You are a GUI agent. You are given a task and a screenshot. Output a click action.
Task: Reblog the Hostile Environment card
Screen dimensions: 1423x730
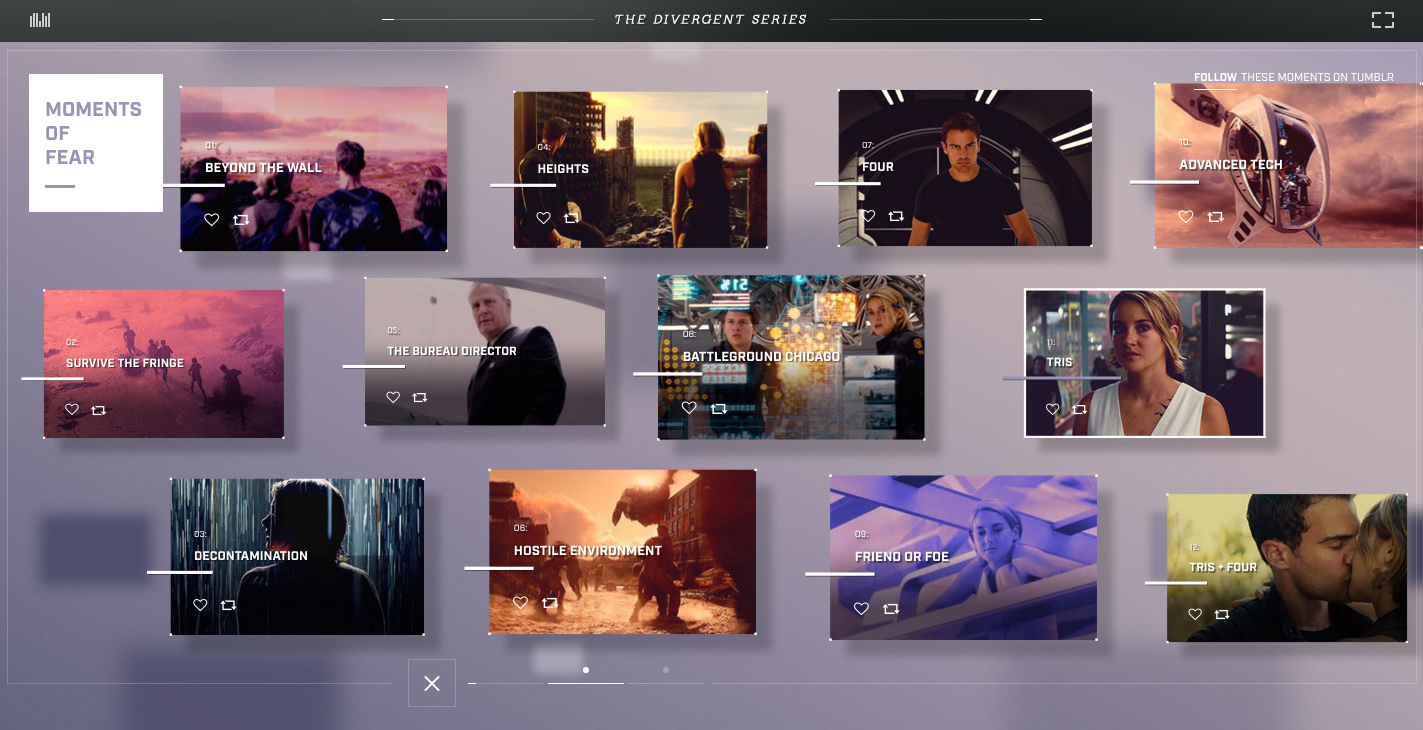pos(550,603)
